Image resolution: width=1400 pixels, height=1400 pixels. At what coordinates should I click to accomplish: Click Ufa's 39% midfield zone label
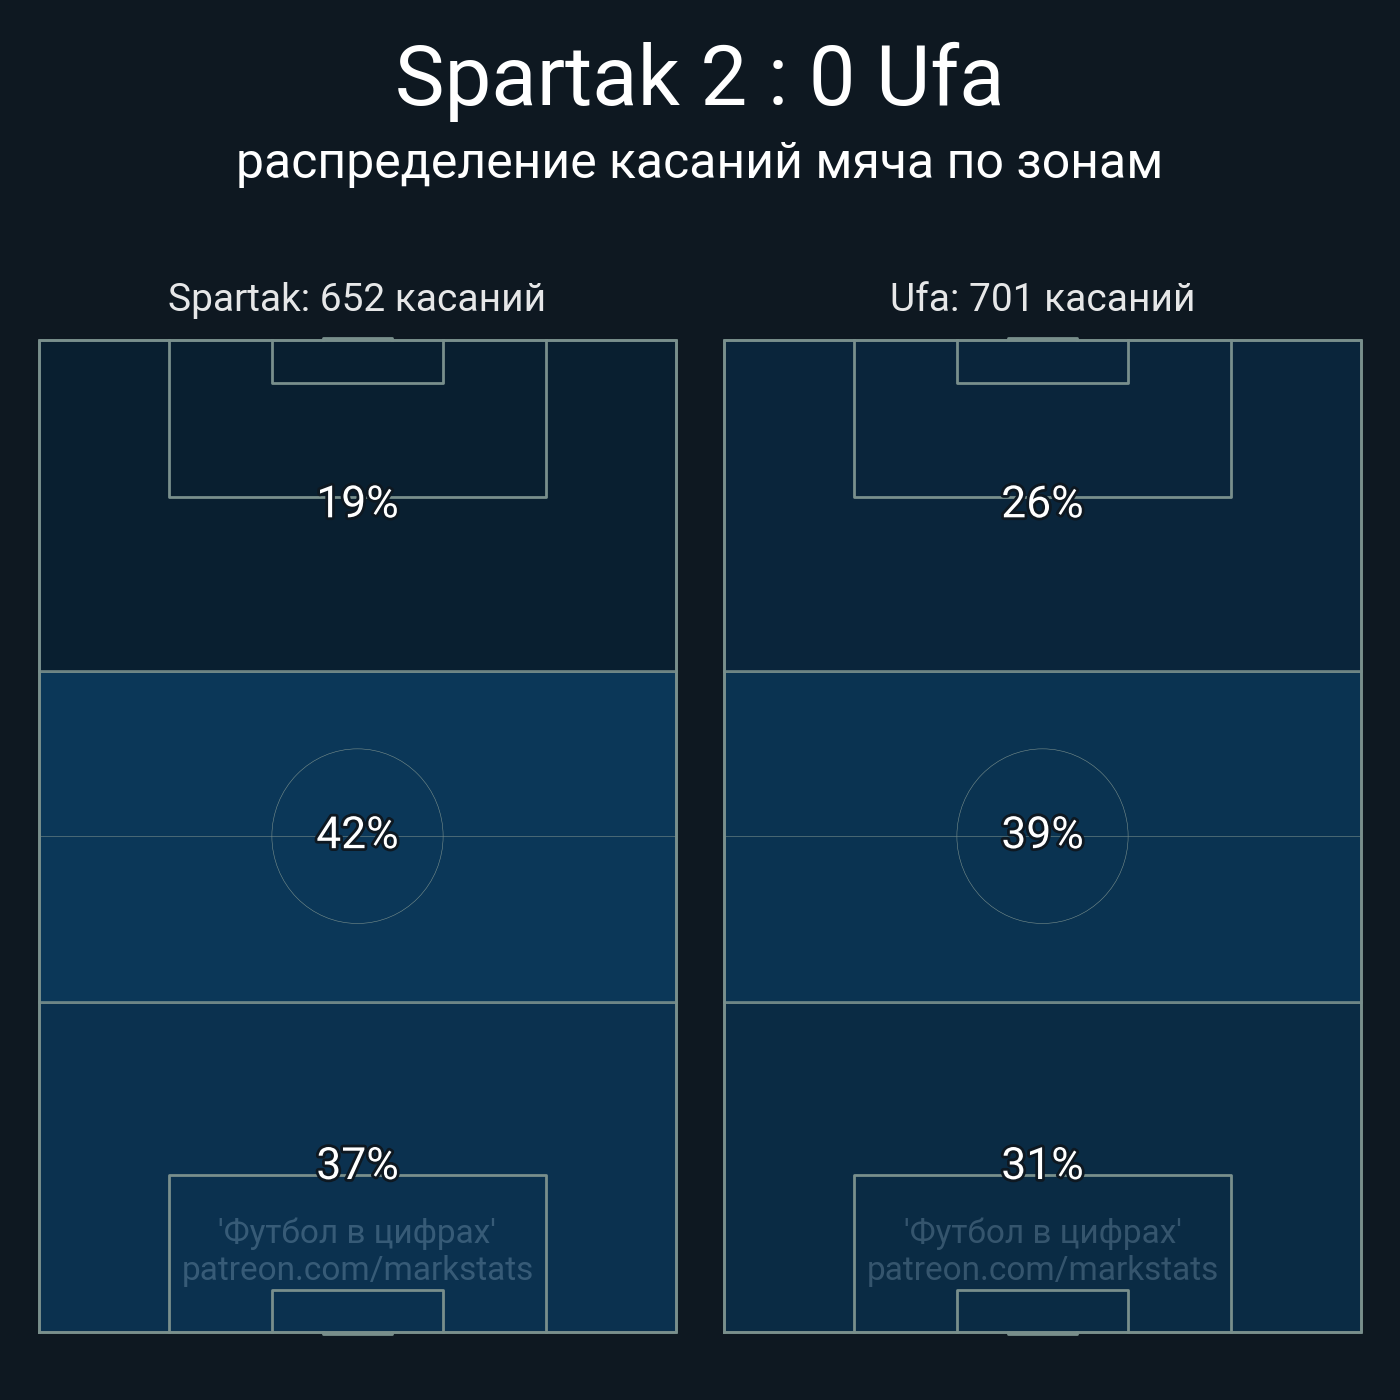1042,833
